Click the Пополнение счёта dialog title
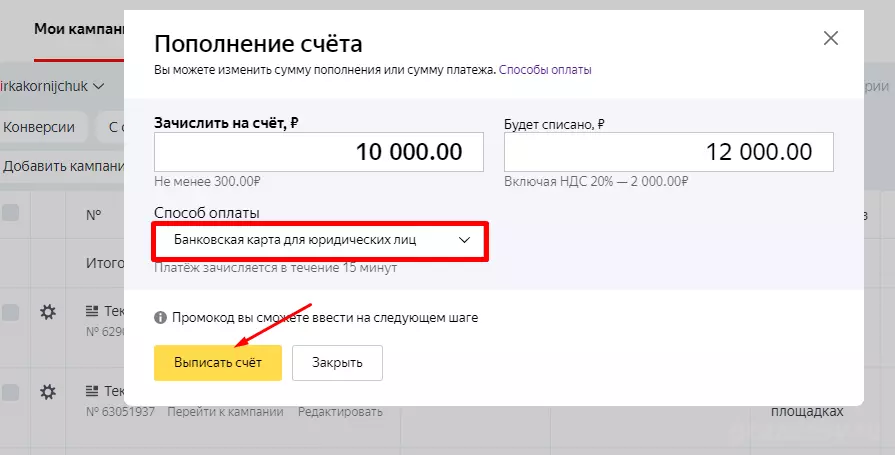 (258, 44)
